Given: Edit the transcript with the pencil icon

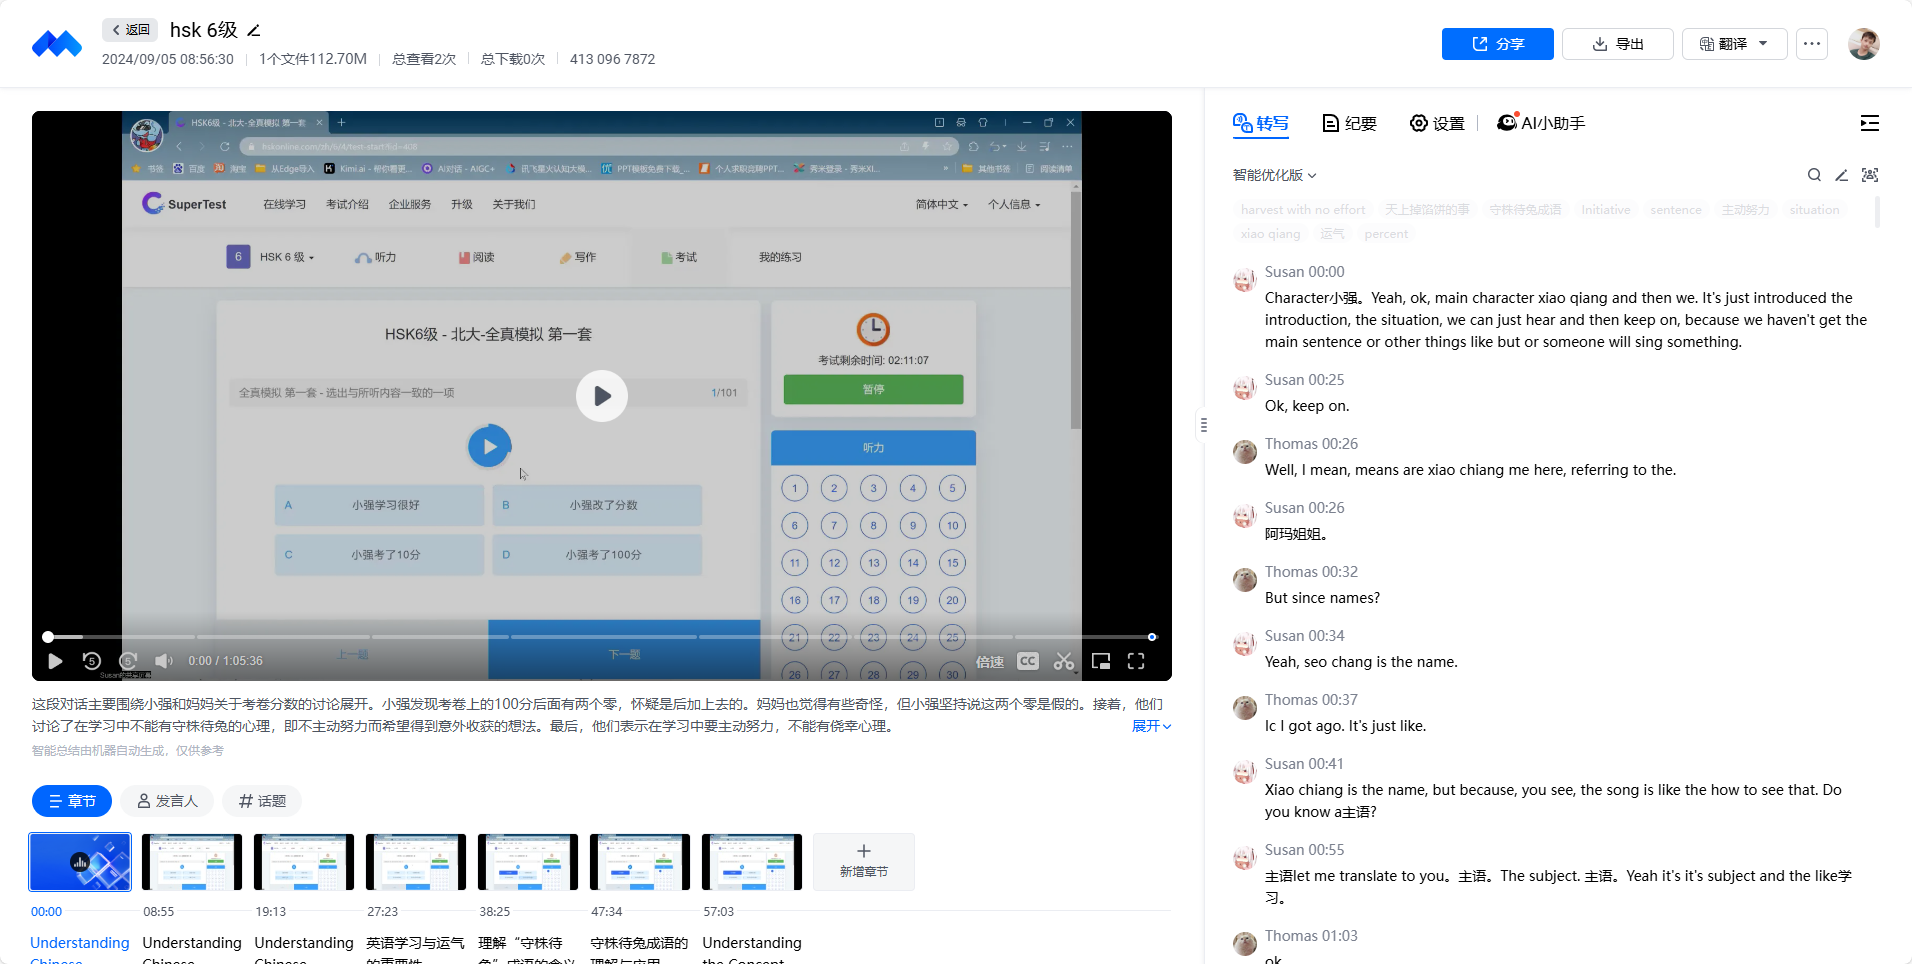Looking at the screenshot, I should click(x=1841, y=174).
